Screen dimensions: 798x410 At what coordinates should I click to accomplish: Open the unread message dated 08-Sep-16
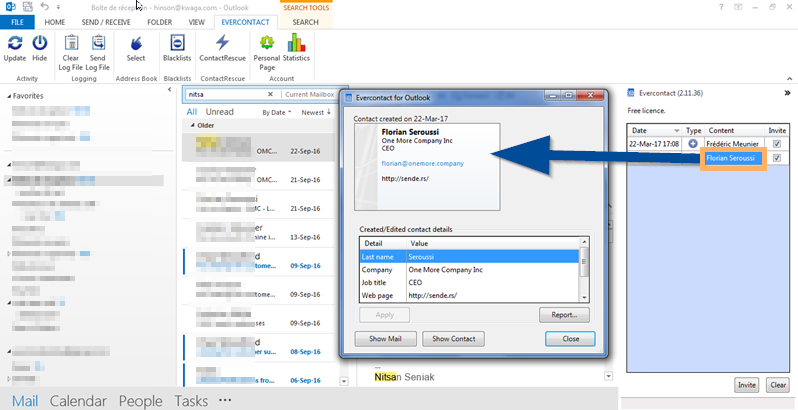pos(259,347)
